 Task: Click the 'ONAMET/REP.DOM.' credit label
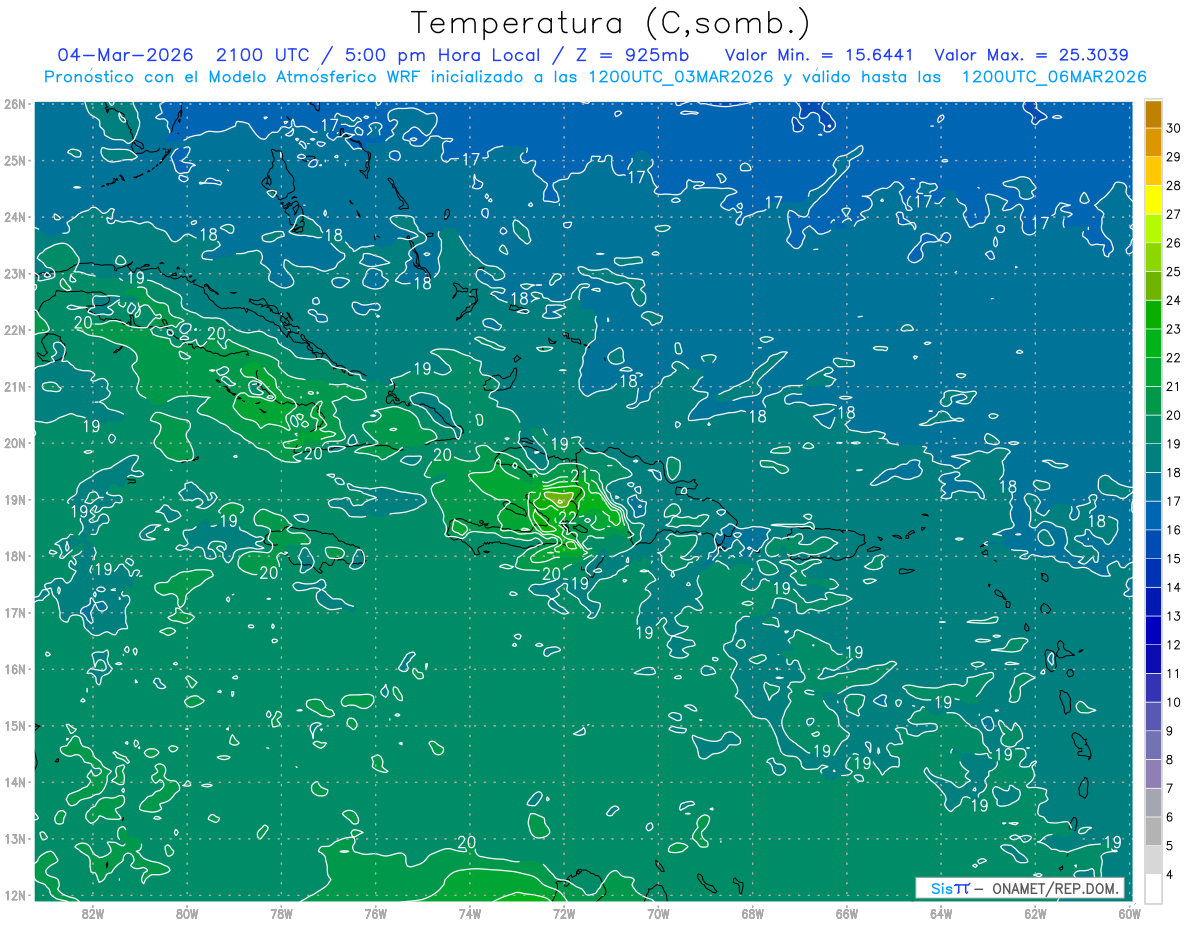pos(1054,888)
